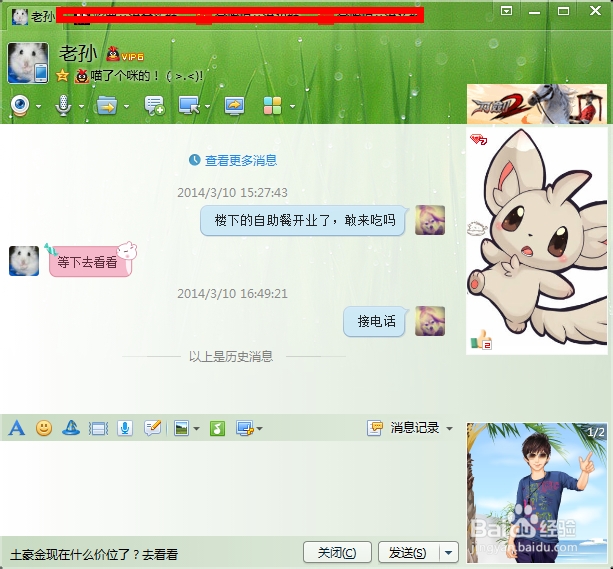Click my avatar beside 自助餐 message
Image resolution: width=613 pixels, height=569 pixels.
coord(430,220)
